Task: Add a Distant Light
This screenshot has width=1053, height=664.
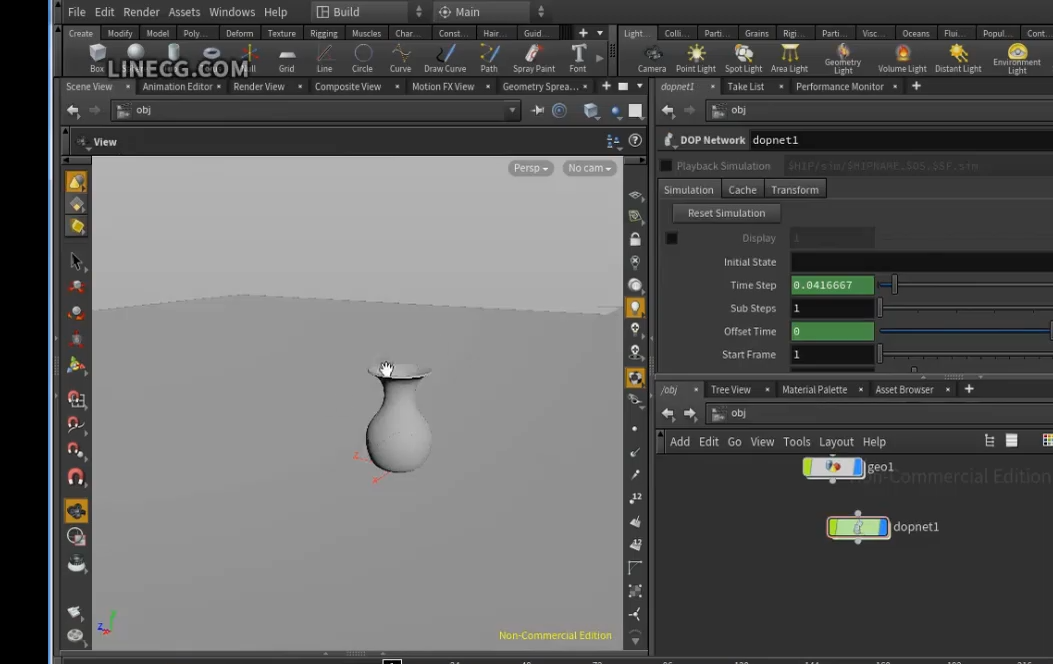Action: click(958, 58)
